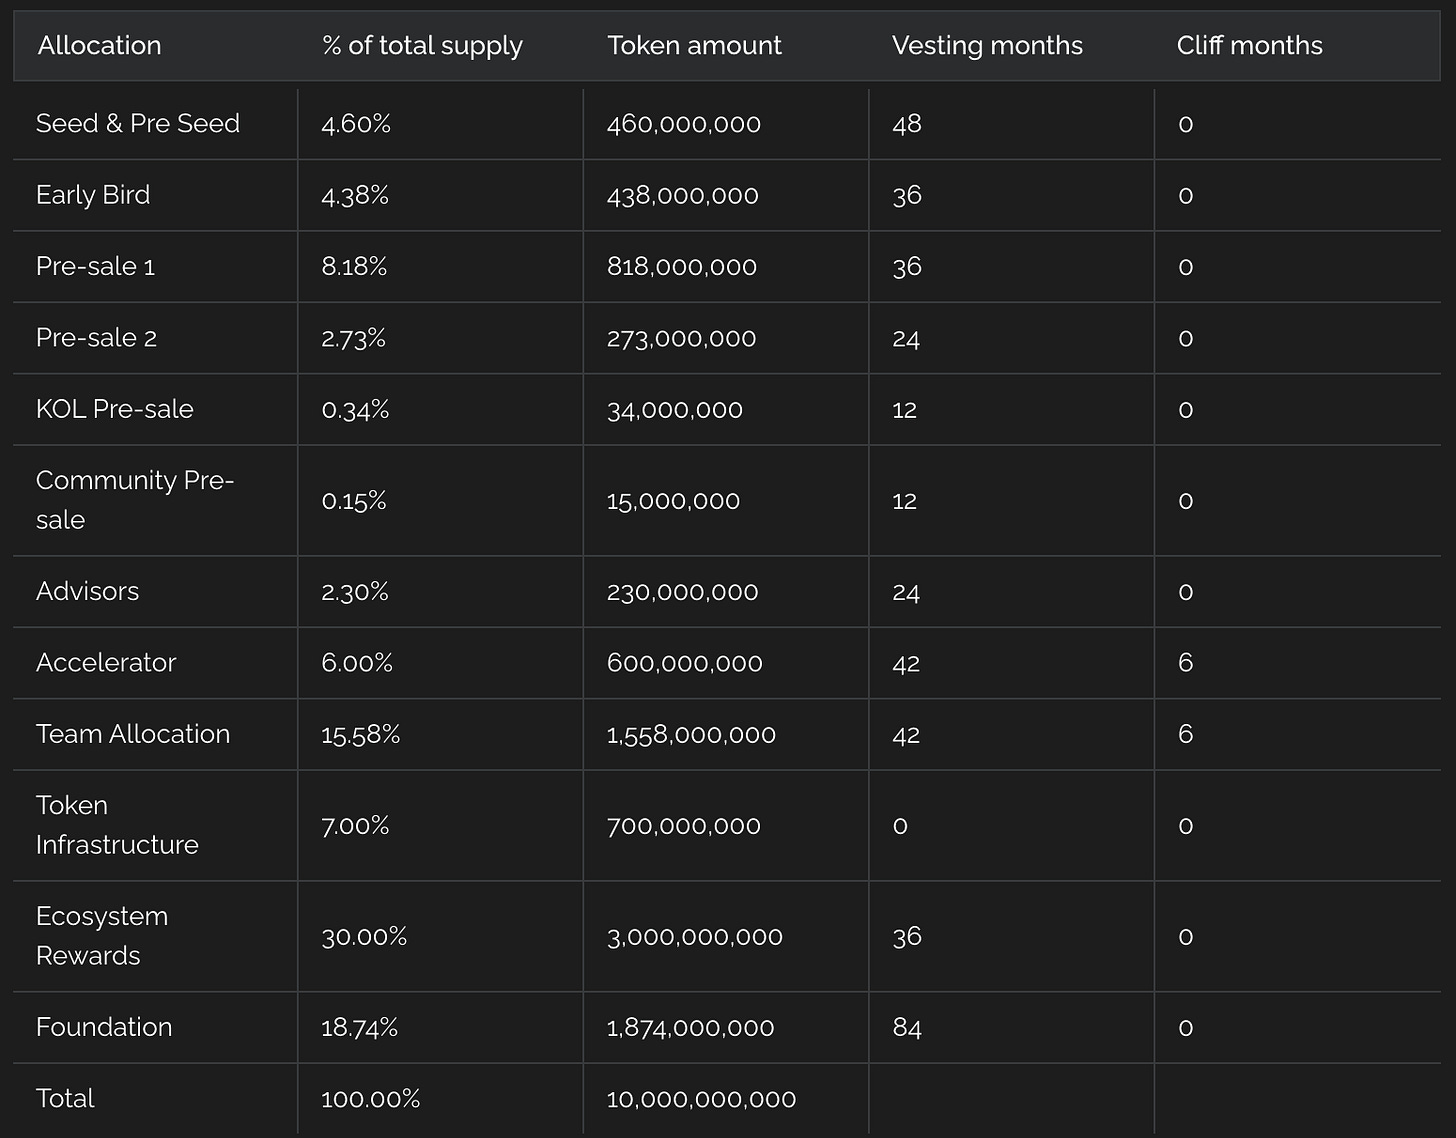The image size is (1456, 1138).
Task: Click the Foundation vesting months value 84
Action: [907, 1028]
